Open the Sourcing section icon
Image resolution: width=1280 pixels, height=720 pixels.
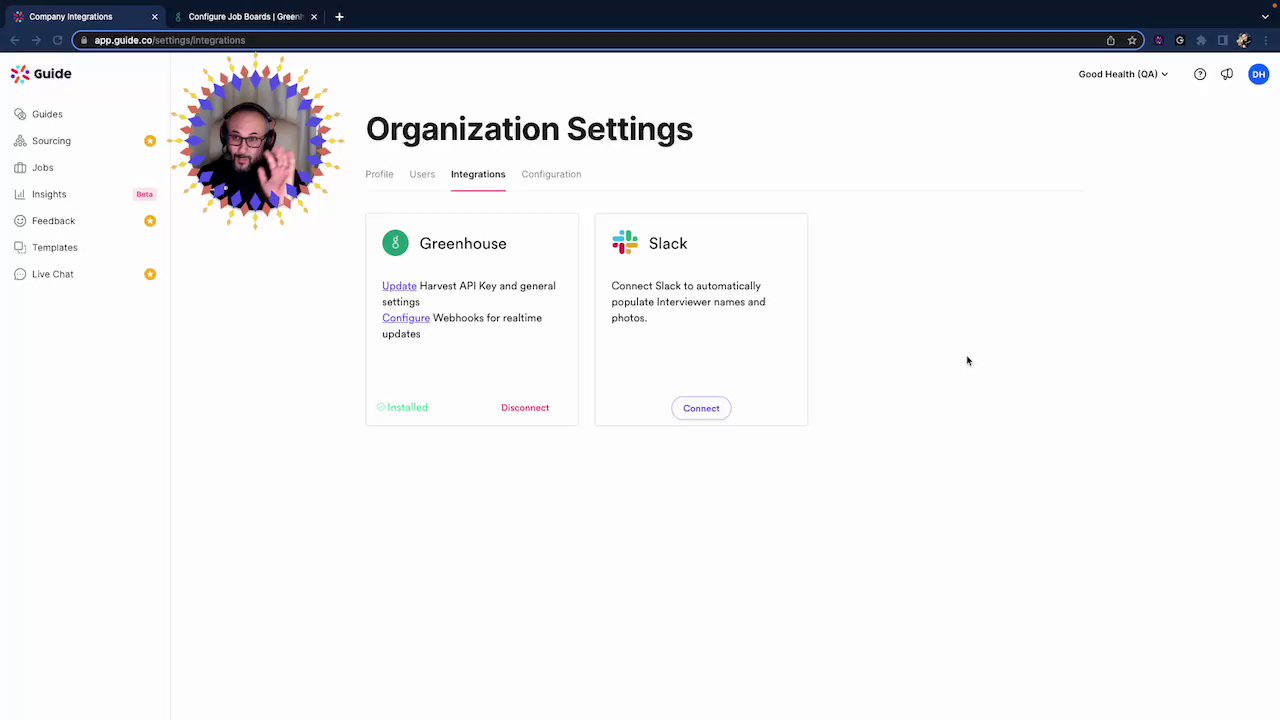pos(20,141)
